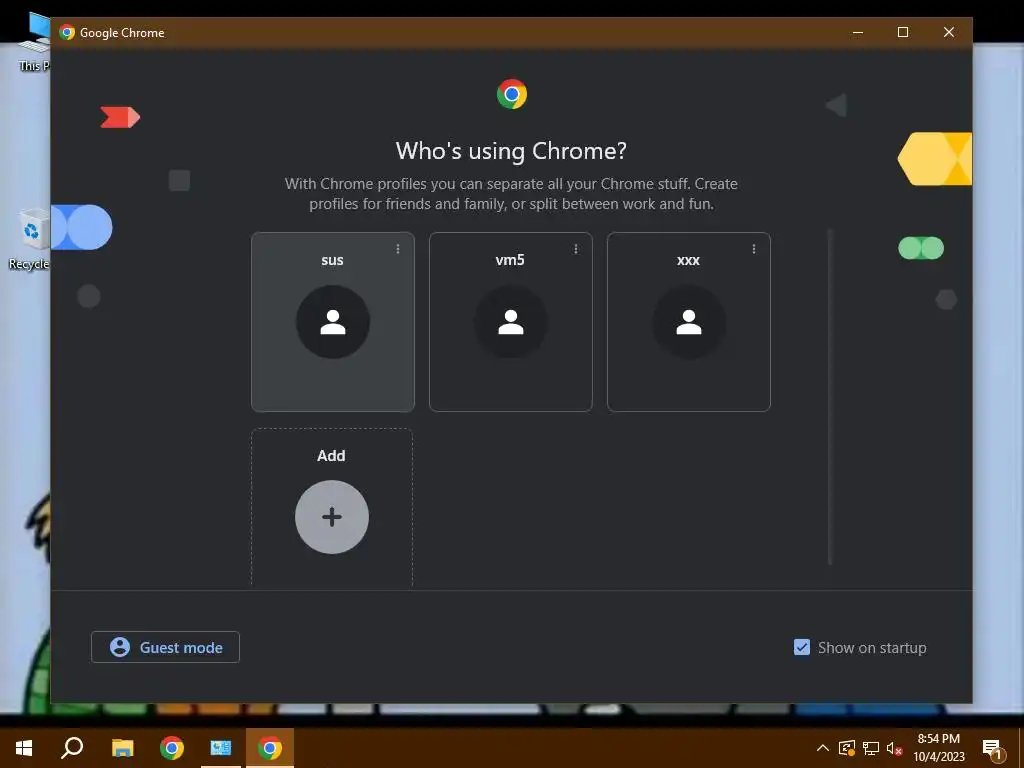This screenshot has width=1024, height=768.
Task: Open more actions menu for vm5 profile
Action: [x=575, y=249]
